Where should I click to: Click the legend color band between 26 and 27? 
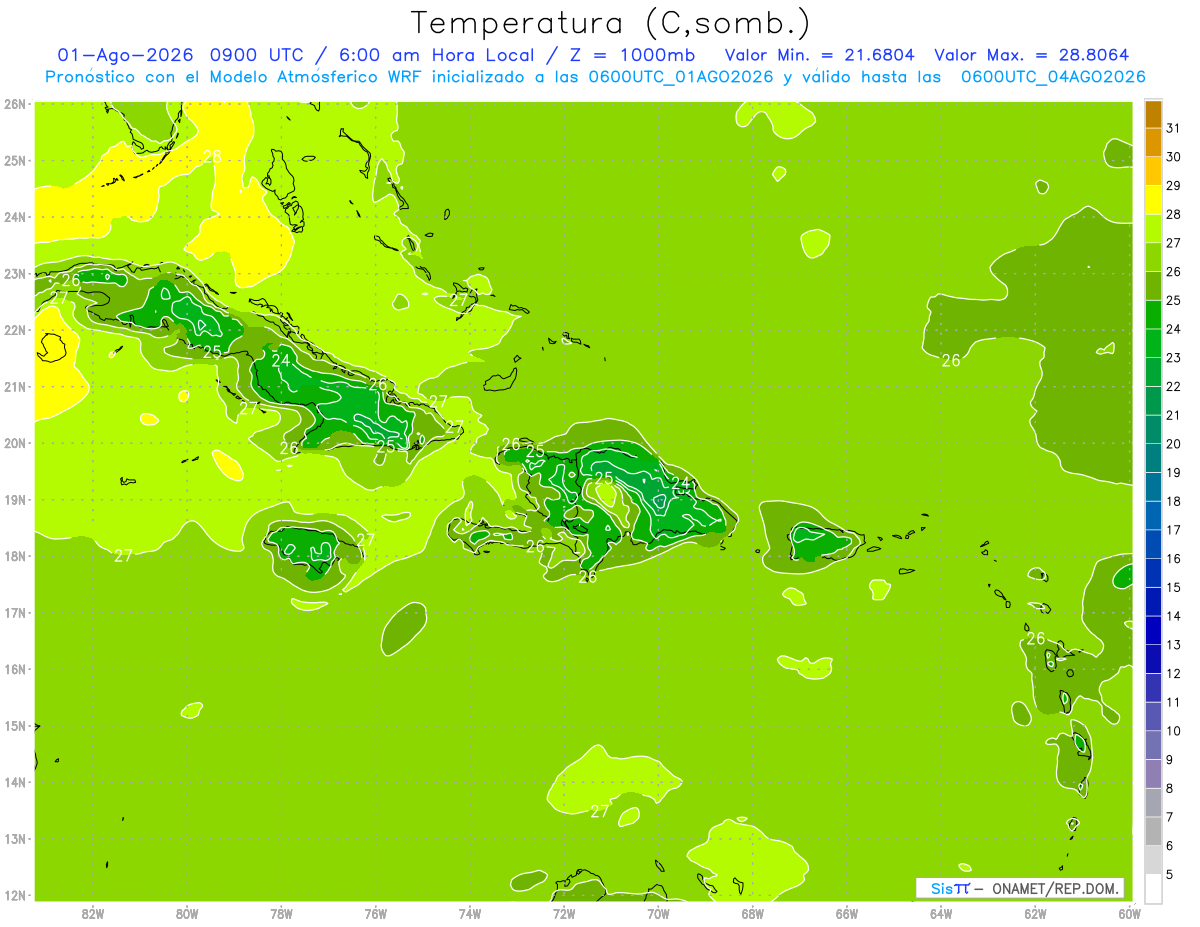(x=1153, y=257)
